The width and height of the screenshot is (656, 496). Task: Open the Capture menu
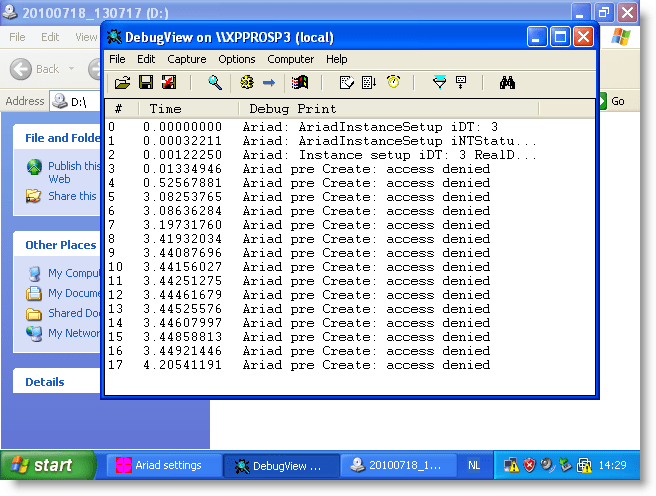[x=187, y=59]
